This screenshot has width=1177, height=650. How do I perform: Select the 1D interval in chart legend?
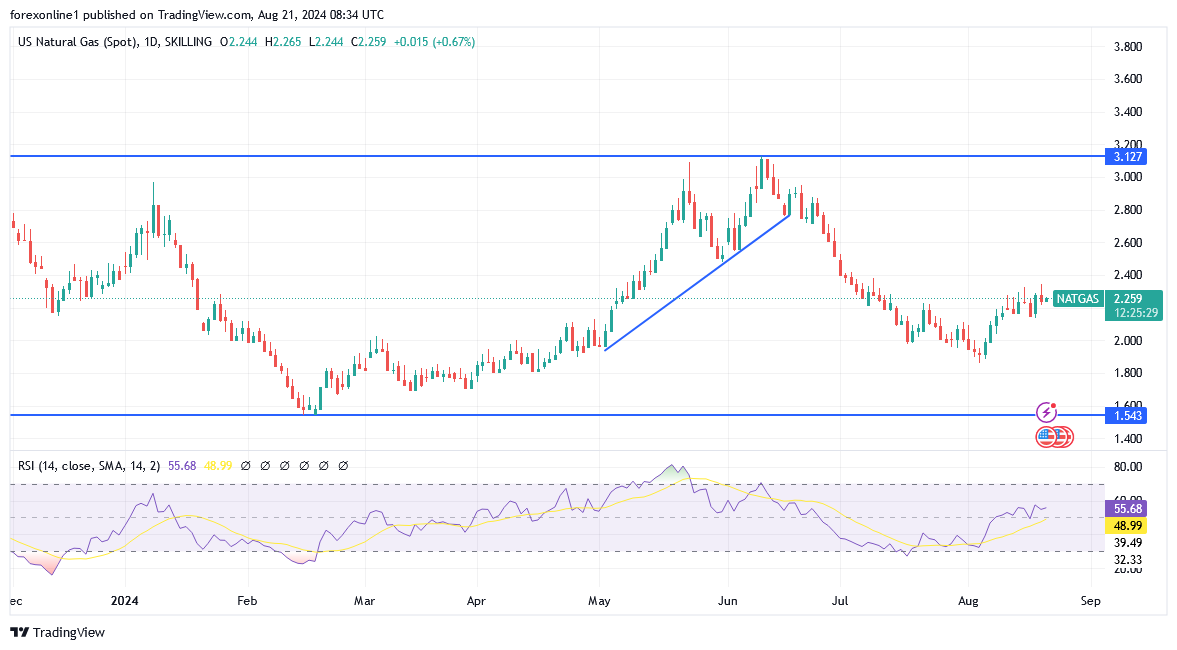151,42
